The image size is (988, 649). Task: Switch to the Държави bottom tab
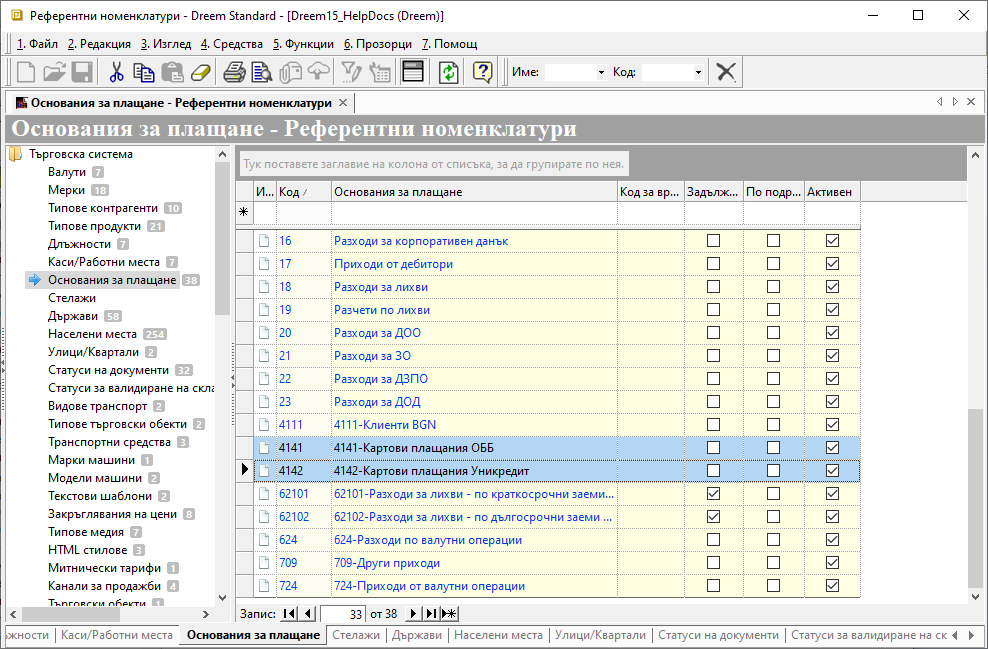coord(417,635)
